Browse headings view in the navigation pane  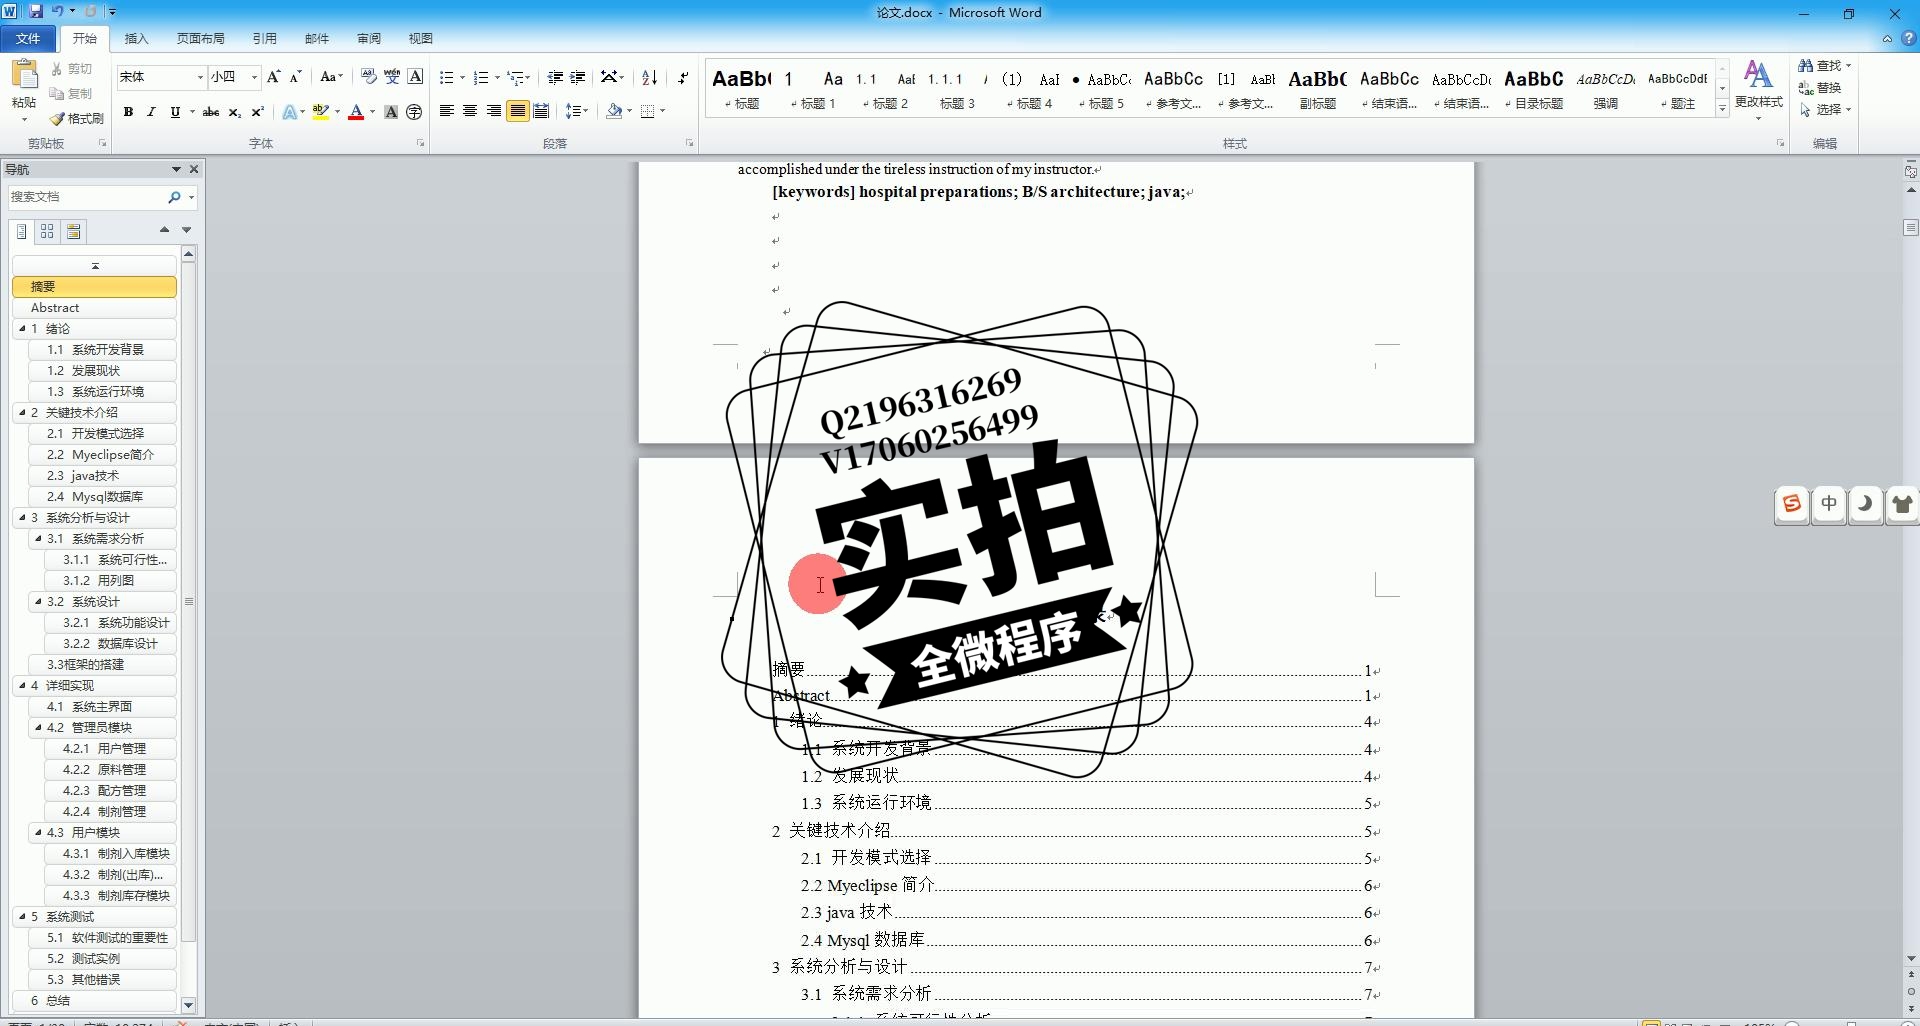point(21,231)
